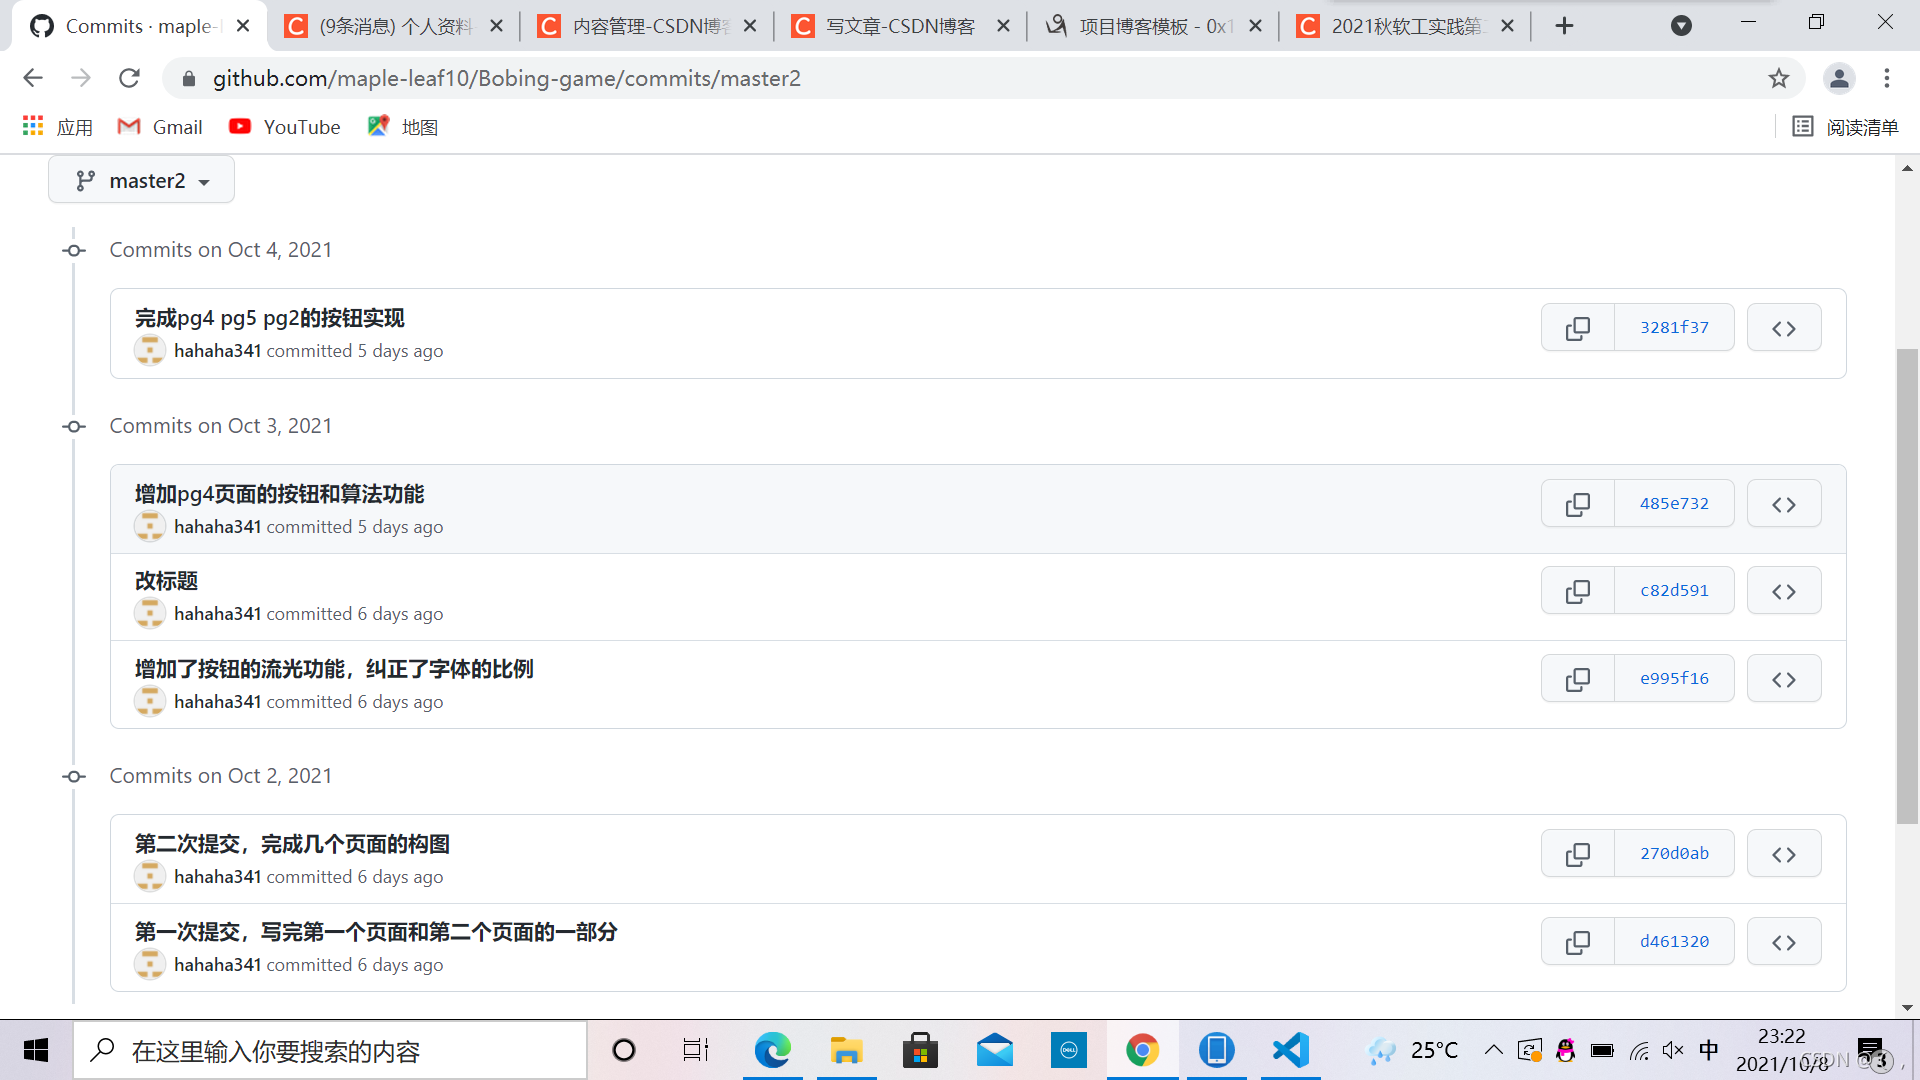
Task: Click the copy commit SHA icon for 270d0ab
Action: click(x=1576, y=853)
